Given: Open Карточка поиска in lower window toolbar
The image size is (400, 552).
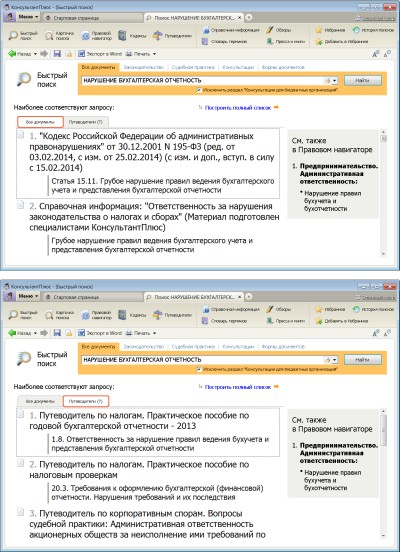Looking at the screenshot, I should tap(59, 315).
